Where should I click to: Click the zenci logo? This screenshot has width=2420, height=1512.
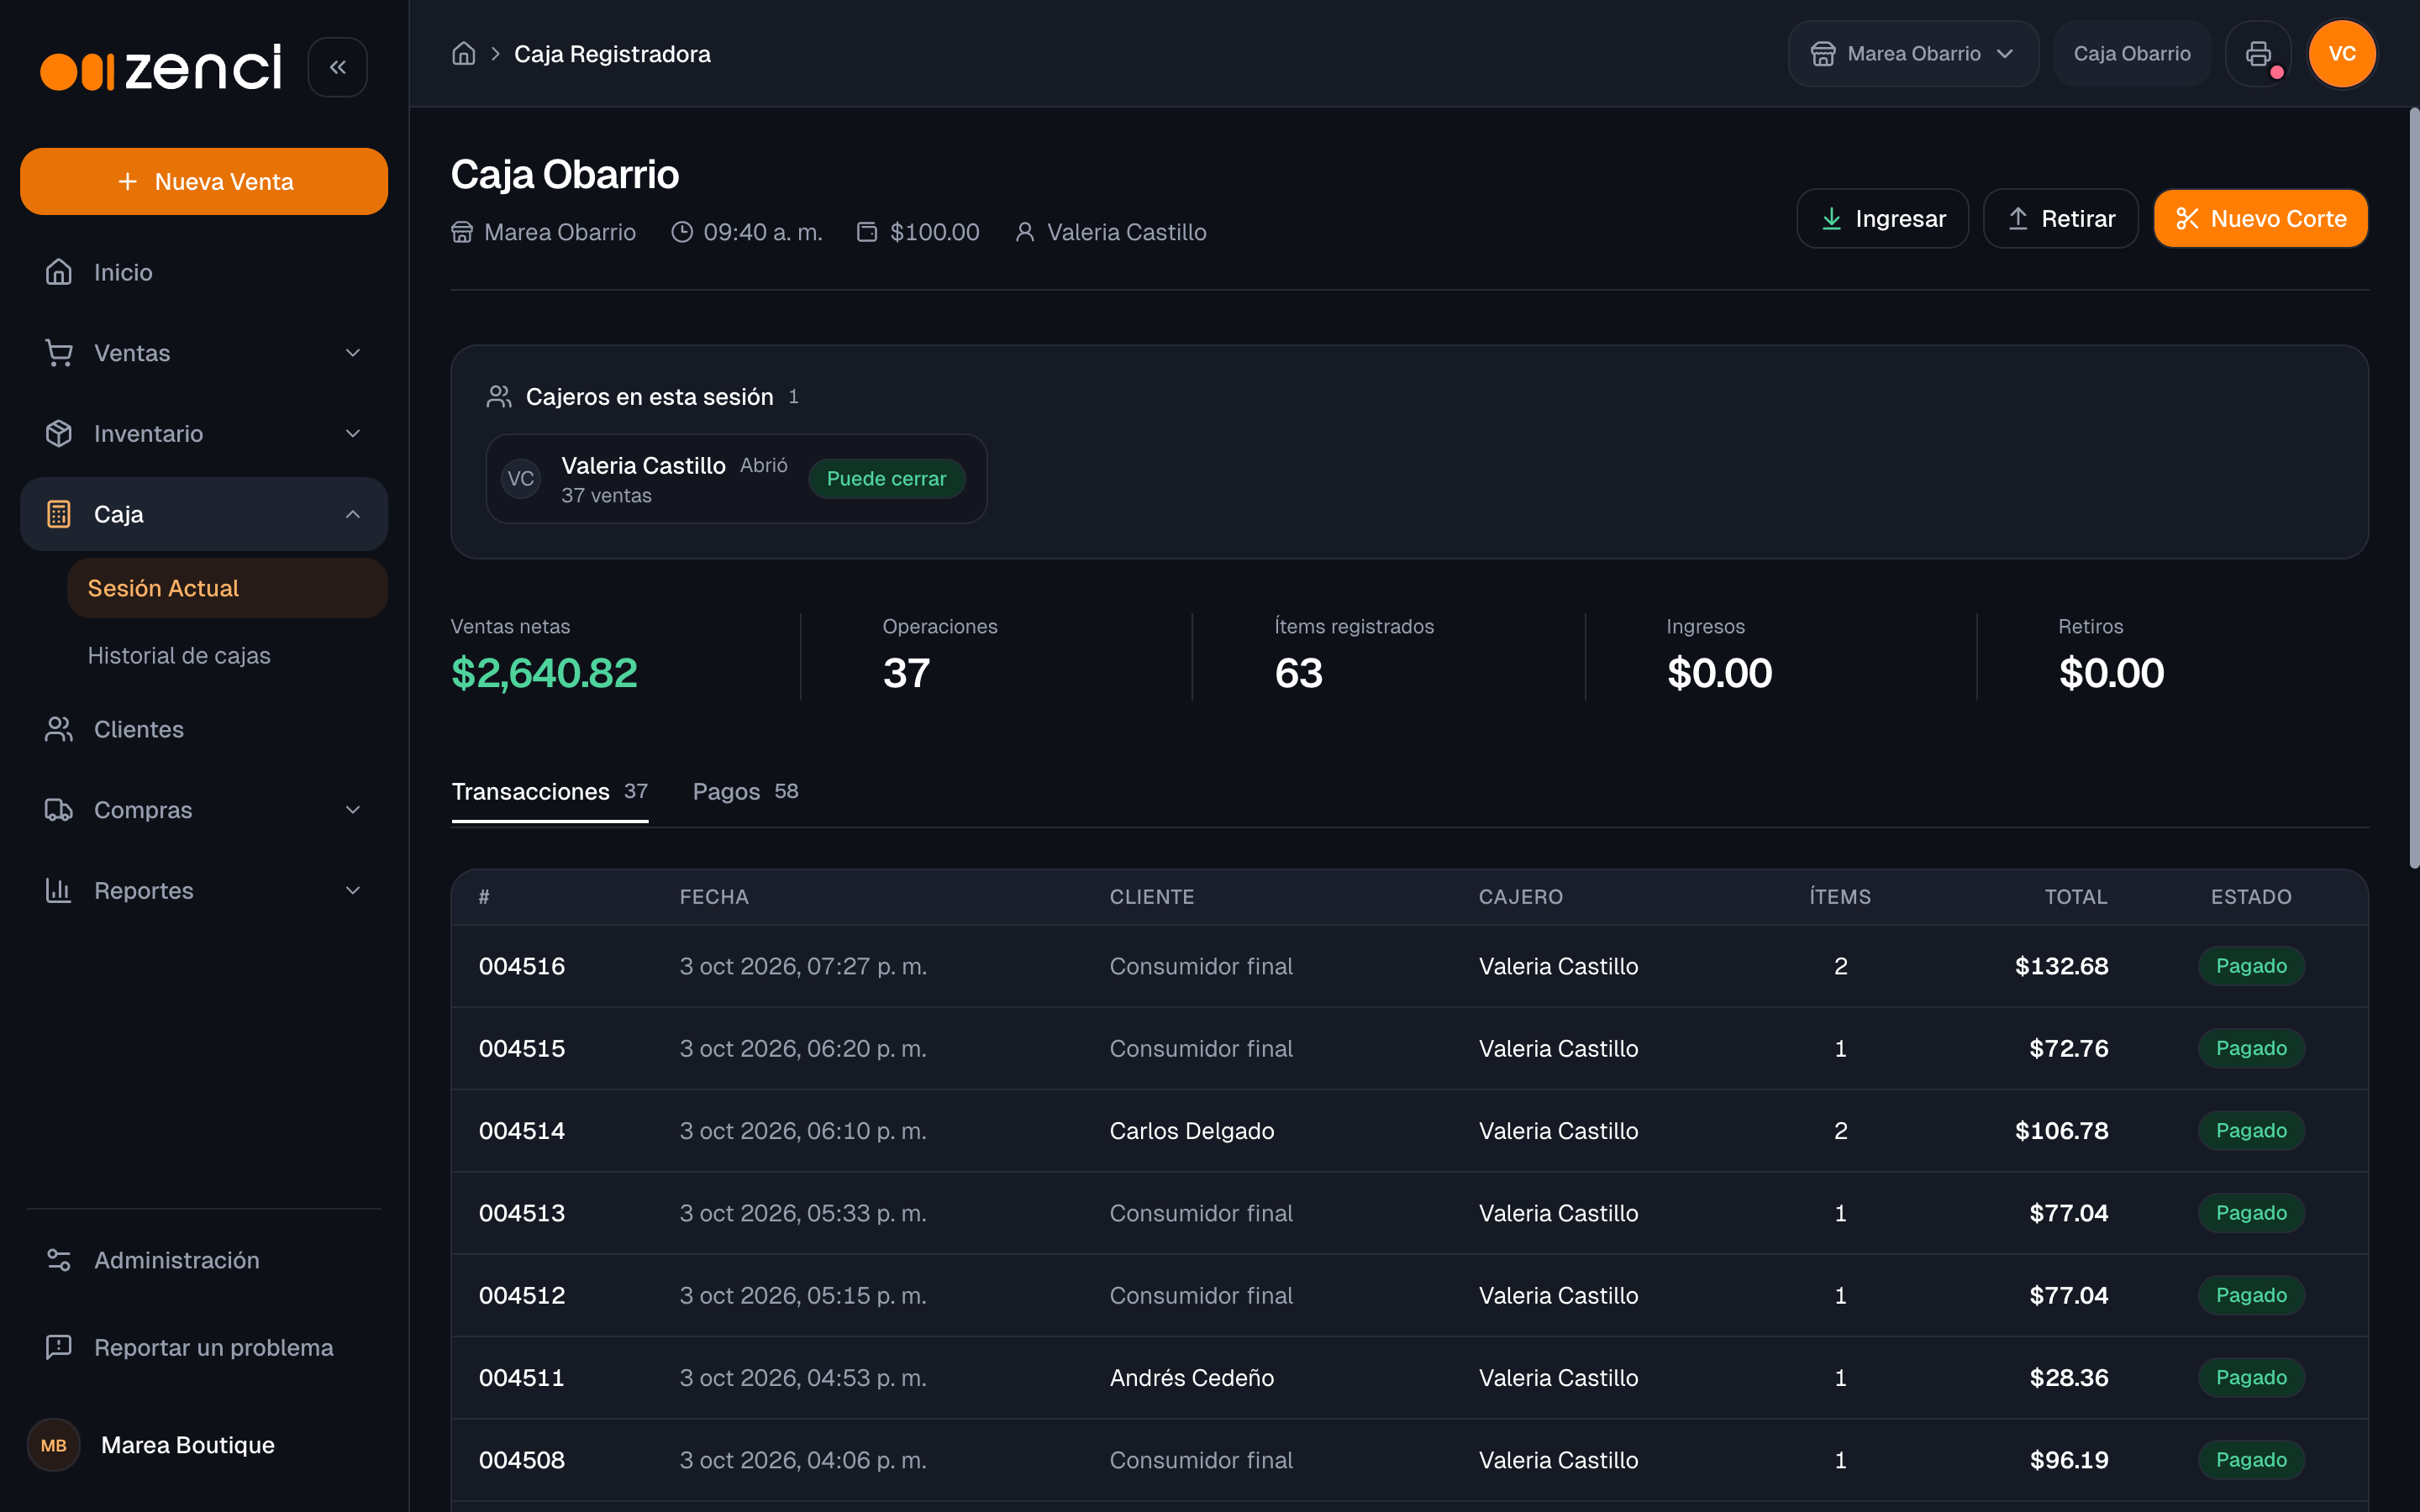click(161, 67)
